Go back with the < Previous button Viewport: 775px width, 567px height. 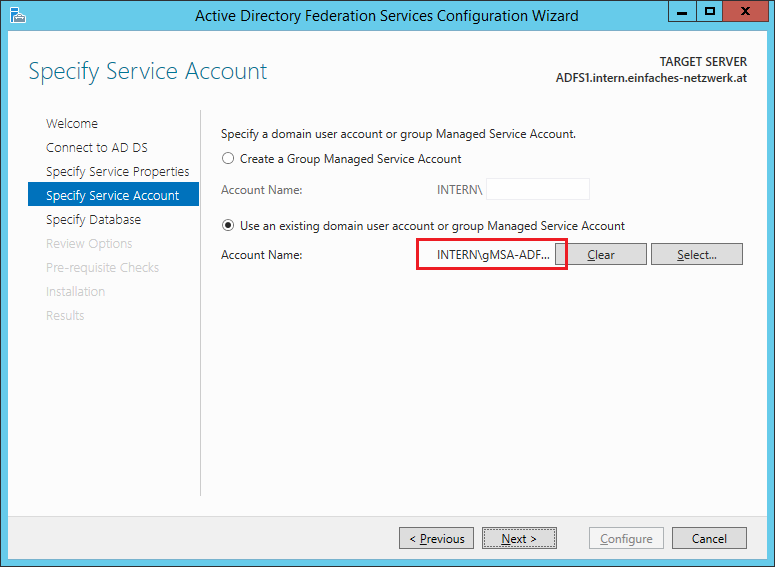pos(436,538)
